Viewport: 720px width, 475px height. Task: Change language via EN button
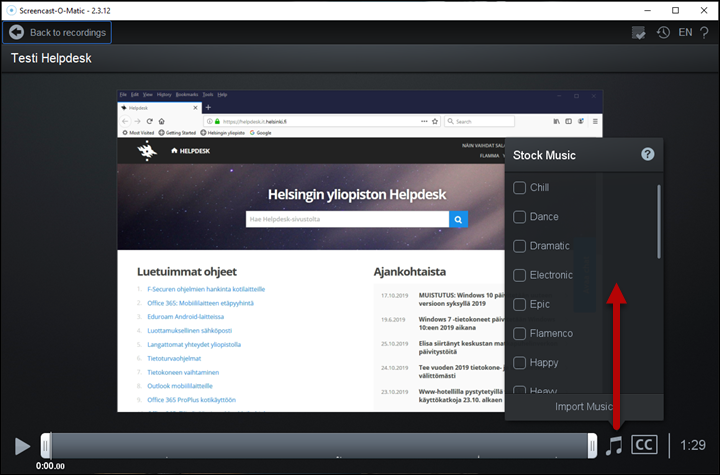[x=685, y=33]
